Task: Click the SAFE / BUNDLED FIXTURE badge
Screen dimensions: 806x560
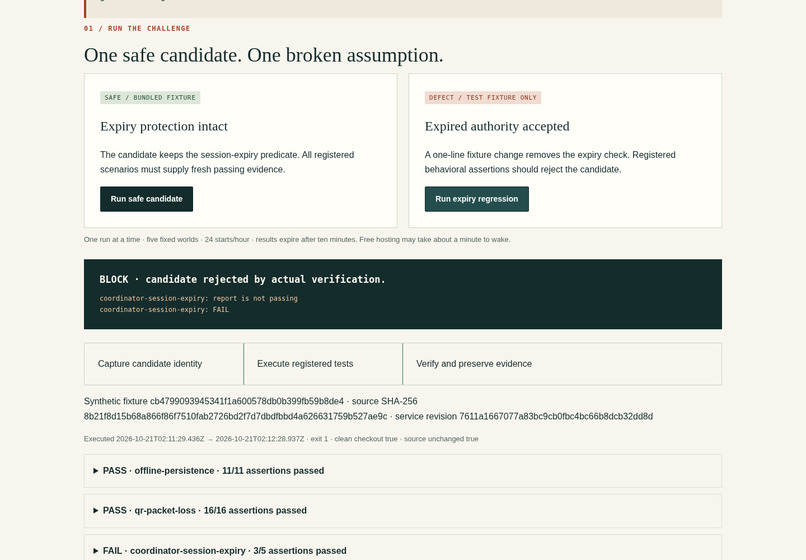Action: [150, 98]
